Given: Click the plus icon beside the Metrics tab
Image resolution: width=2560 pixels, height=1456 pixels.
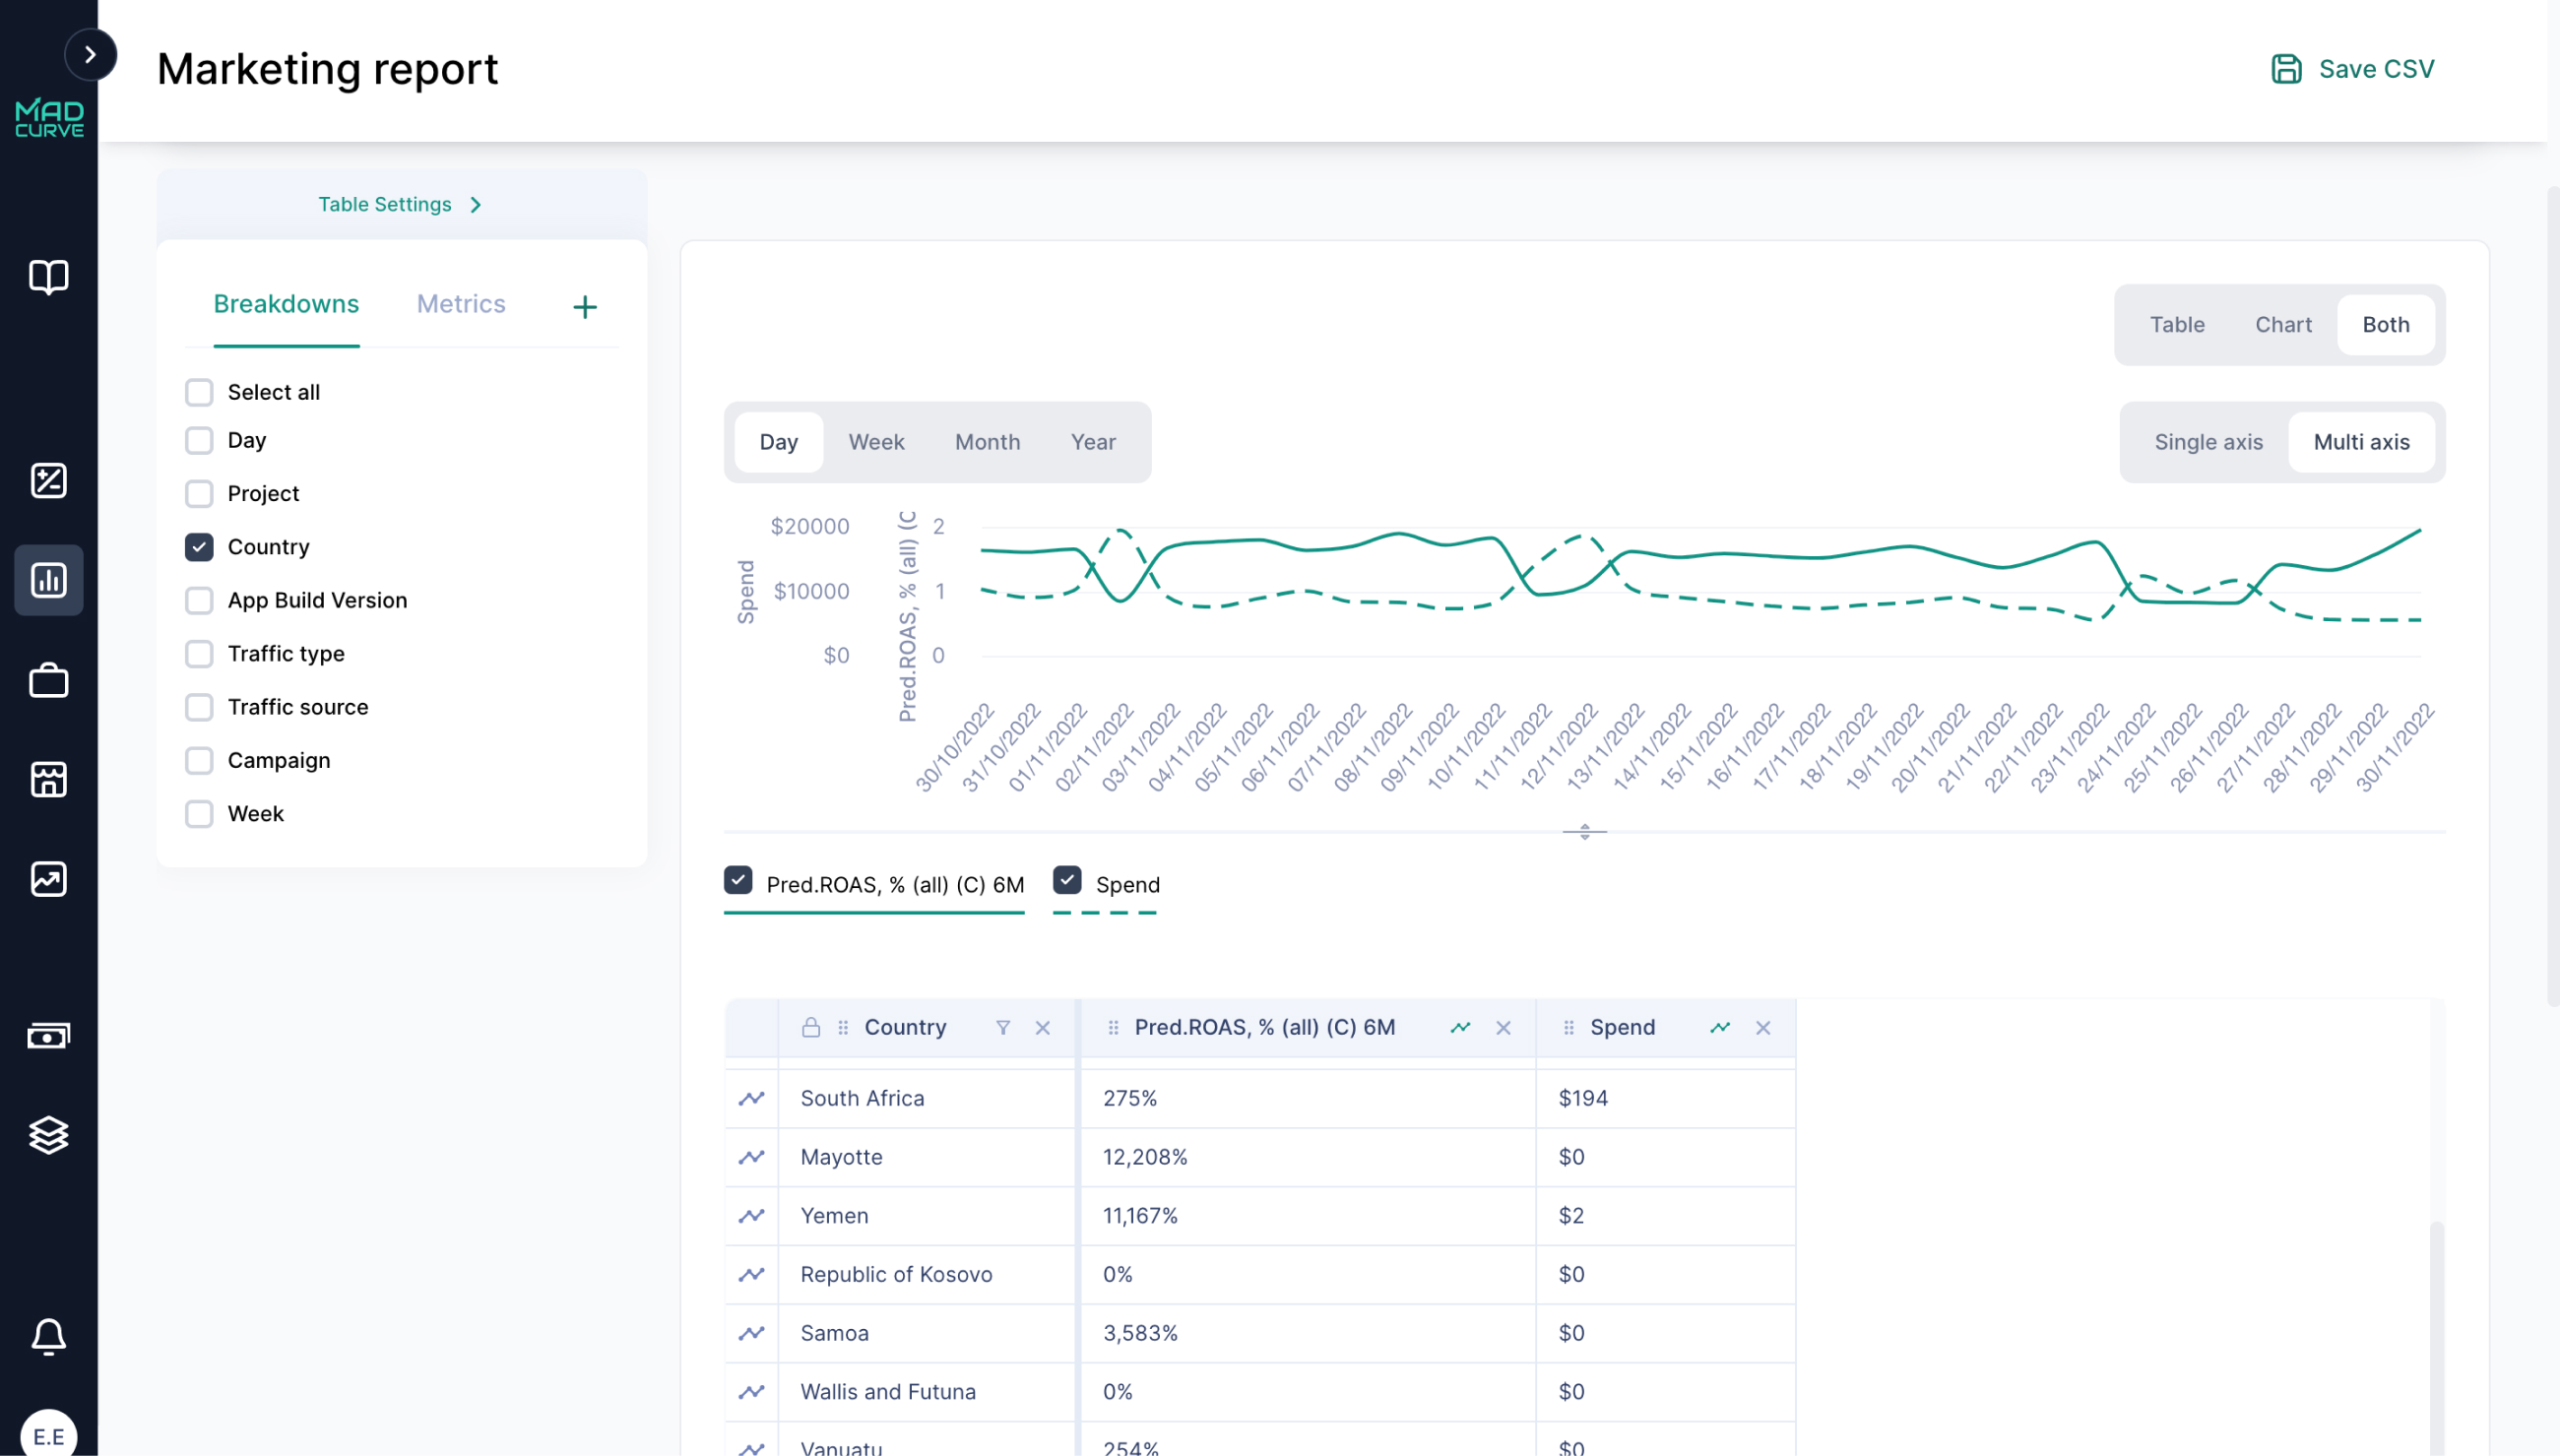Looking at the screenshot, I should click(585, 307).
